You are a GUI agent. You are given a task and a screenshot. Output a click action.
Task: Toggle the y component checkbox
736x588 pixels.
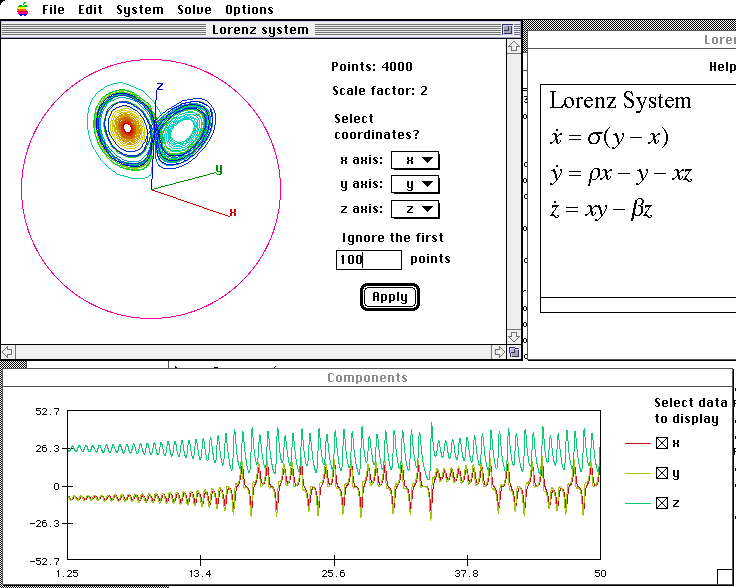pyautogui.click(x=661, y=473)
